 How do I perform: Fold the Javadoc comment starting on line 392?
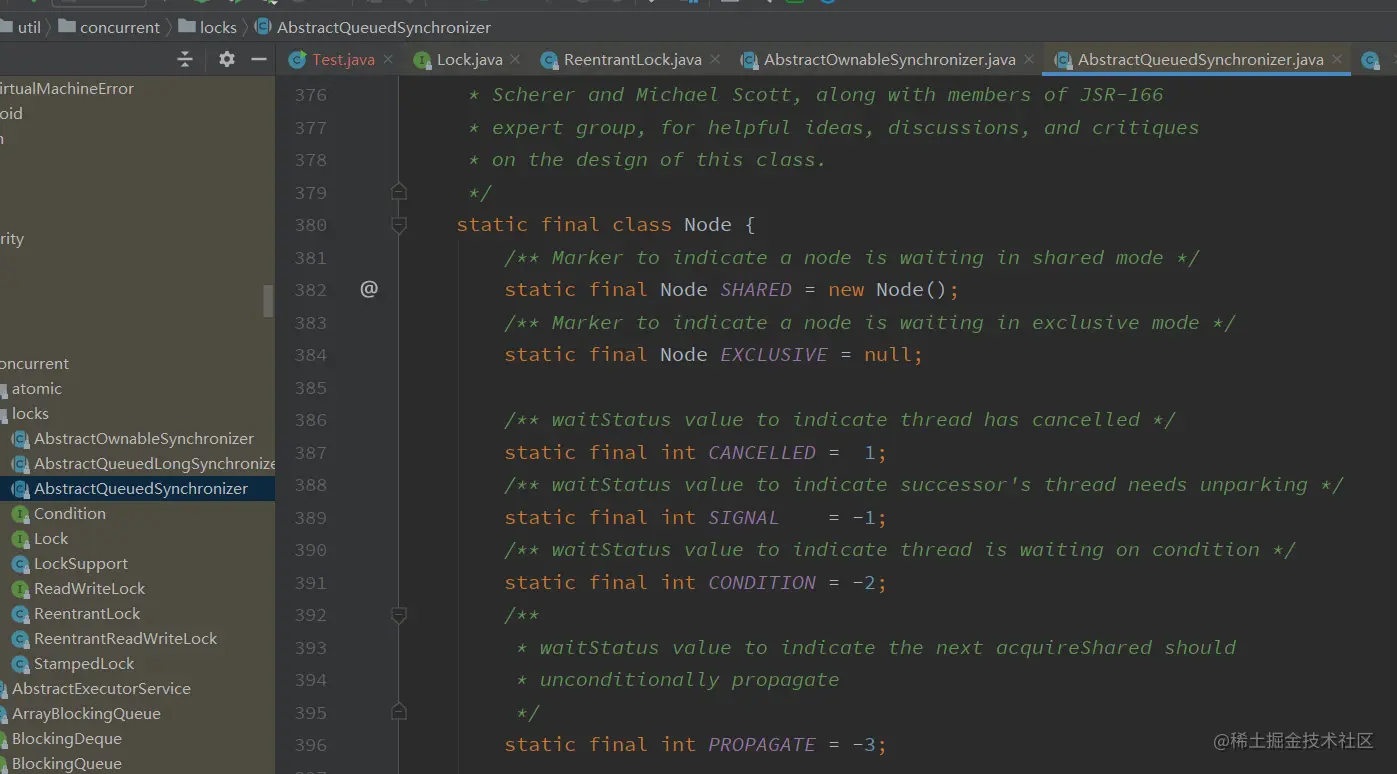(x=399, y=615)
